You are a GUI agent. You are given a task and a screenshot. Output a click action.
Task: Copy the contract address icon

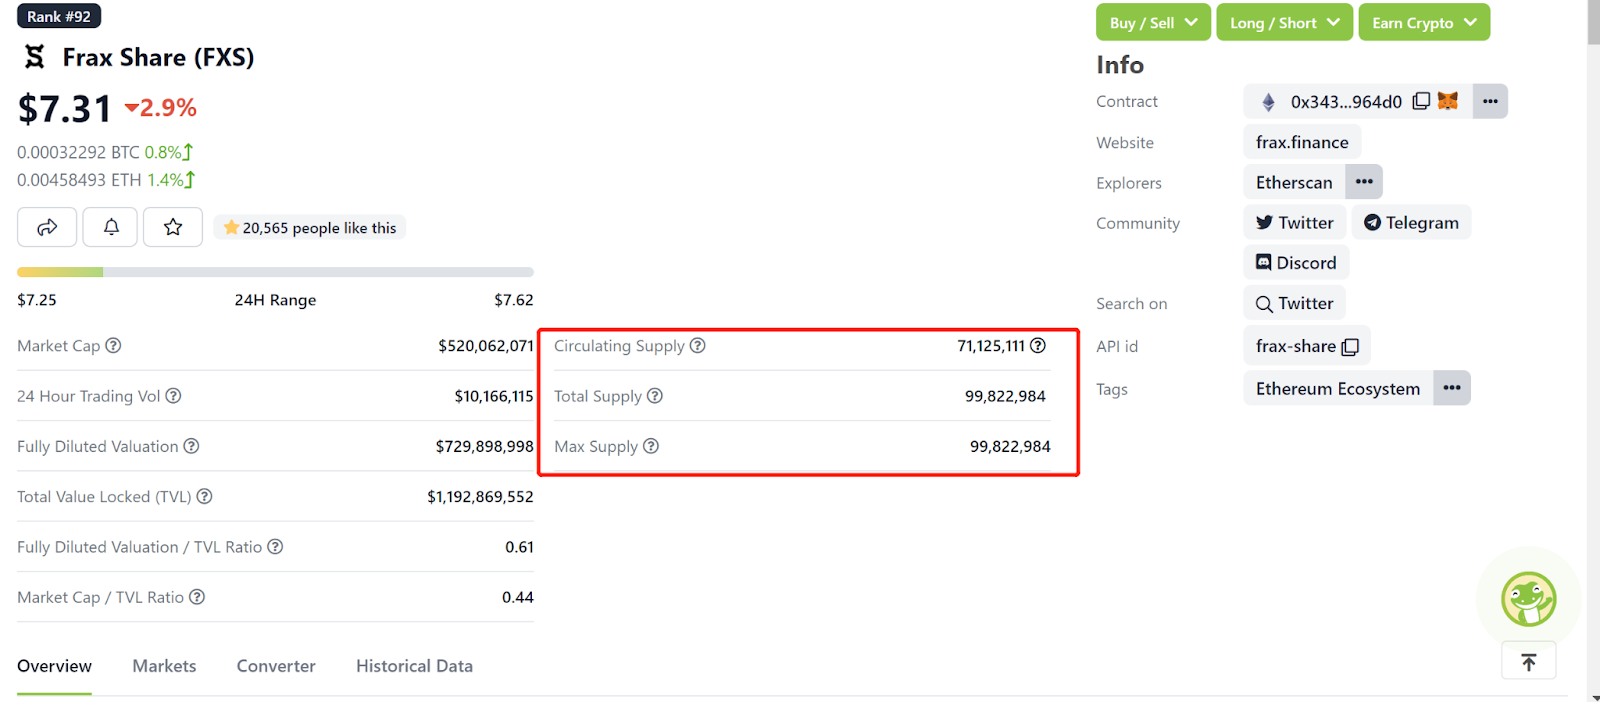pyautogui.click(x=1421, y=101)
